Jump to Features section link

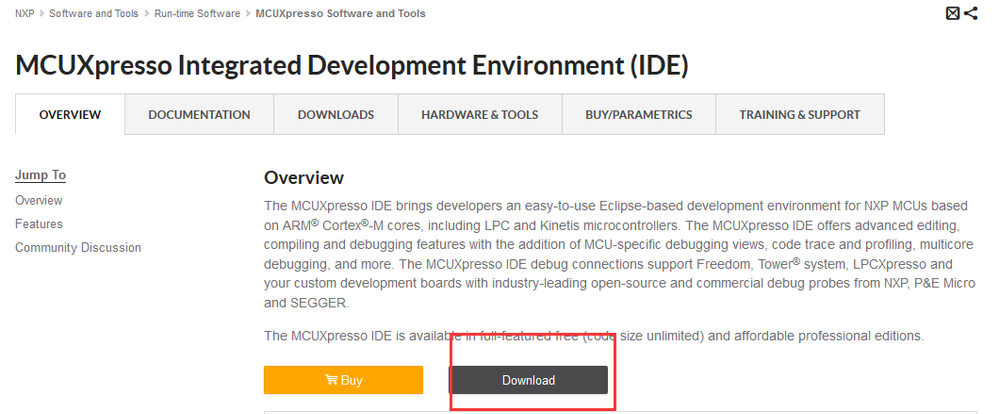39,224
